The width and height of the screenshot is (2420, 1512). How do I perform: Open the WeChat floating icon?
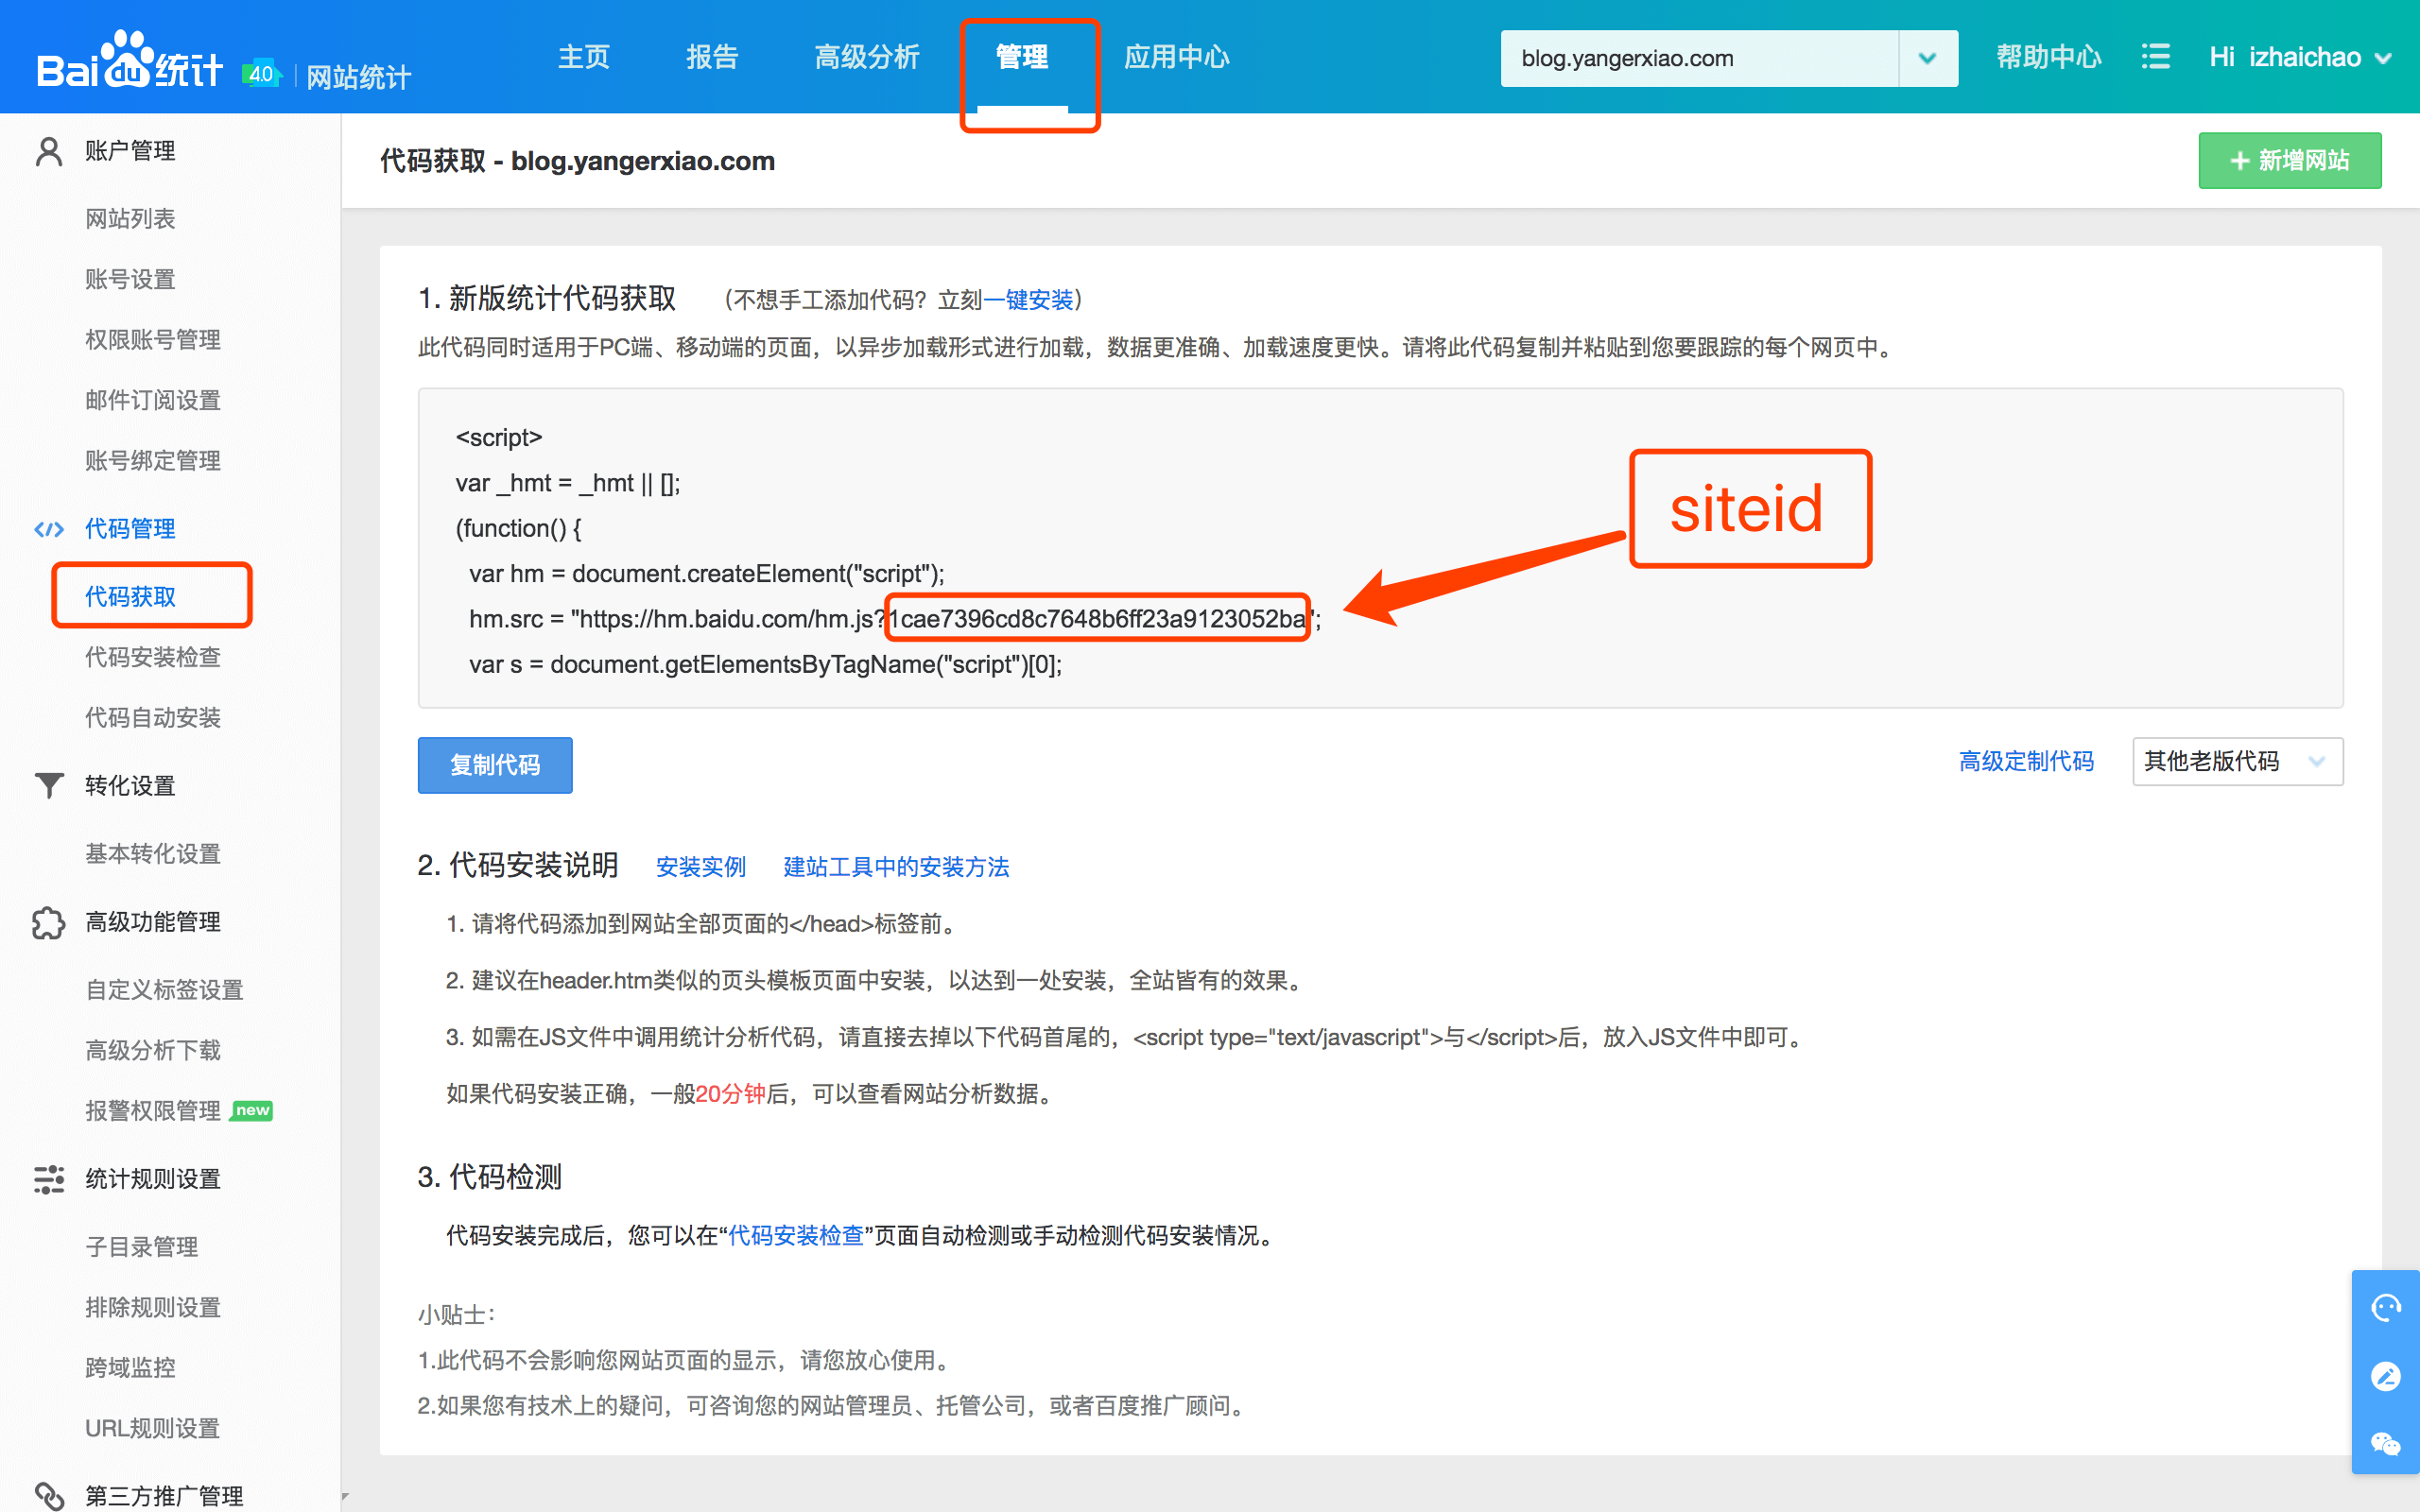(2385, 1443)
